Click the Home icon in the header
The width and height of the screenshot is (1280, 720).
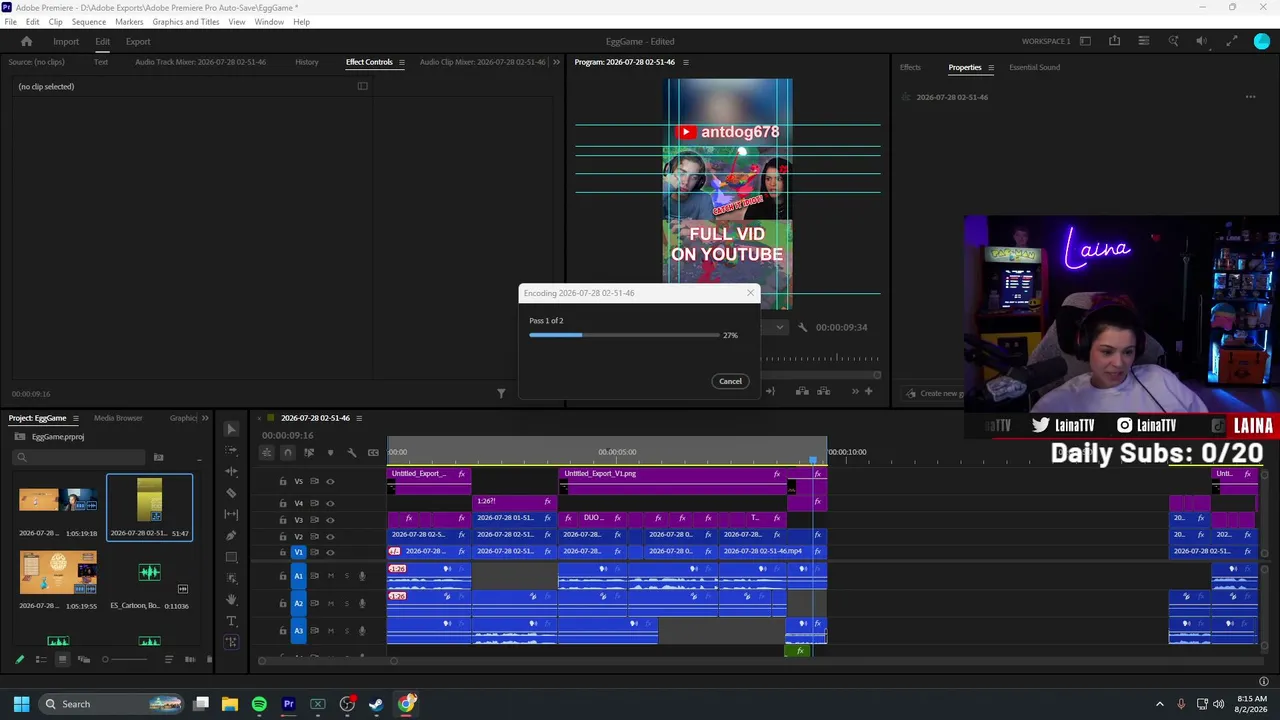point(27,41)
